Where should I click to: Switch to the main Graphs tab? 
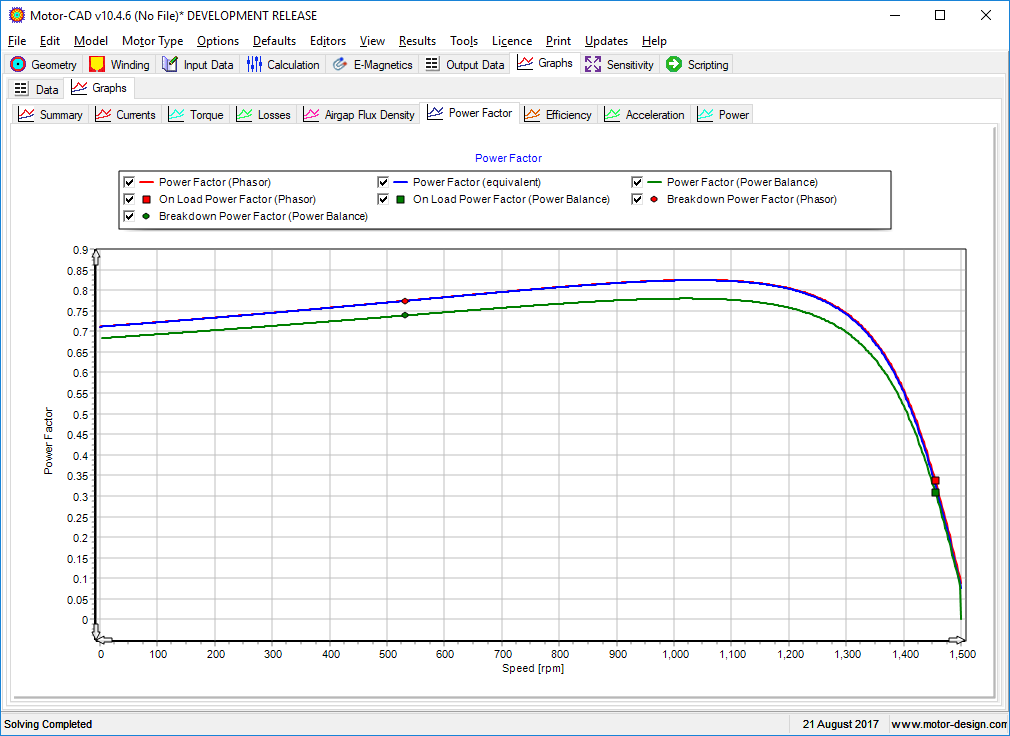click(x=545, y=63)
